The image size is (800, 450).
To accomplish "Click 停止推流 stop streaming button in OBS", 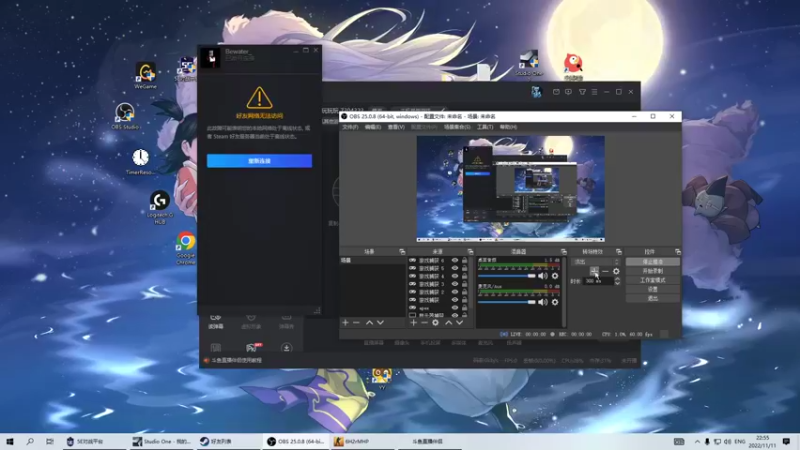I will (x=653, y=262).
